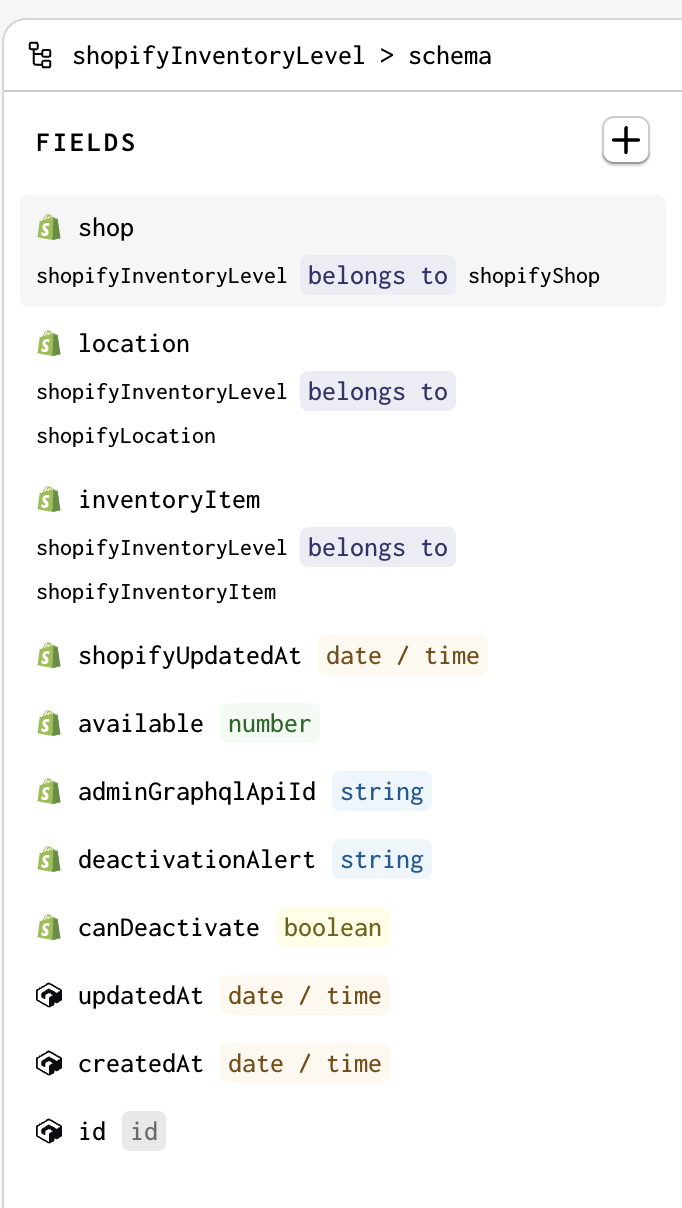This screenshot has height=1208, width=682.
Task: Click the schema tree icon in breadcrumb
Action: [40, 55]
